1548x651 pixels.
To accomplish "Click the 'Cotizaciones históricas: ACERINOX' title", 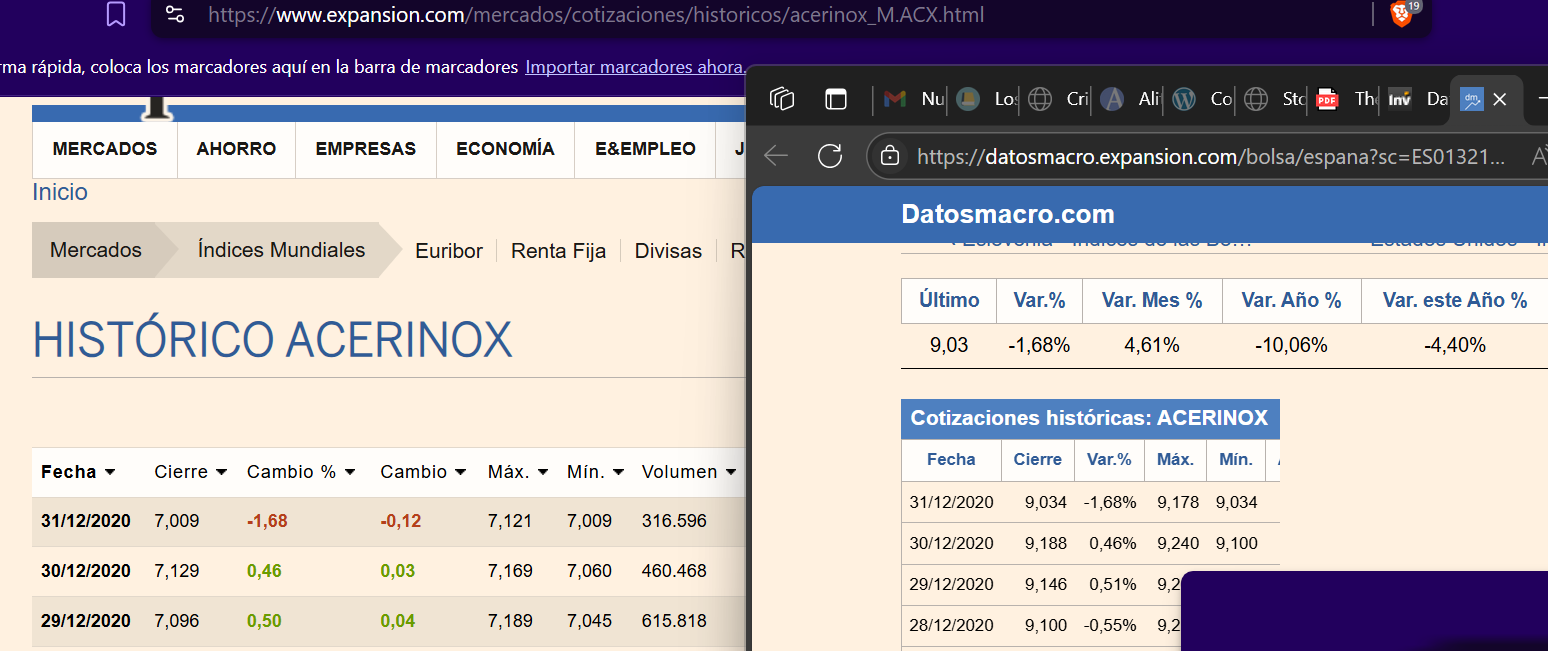I will [x=1089, y=418].
